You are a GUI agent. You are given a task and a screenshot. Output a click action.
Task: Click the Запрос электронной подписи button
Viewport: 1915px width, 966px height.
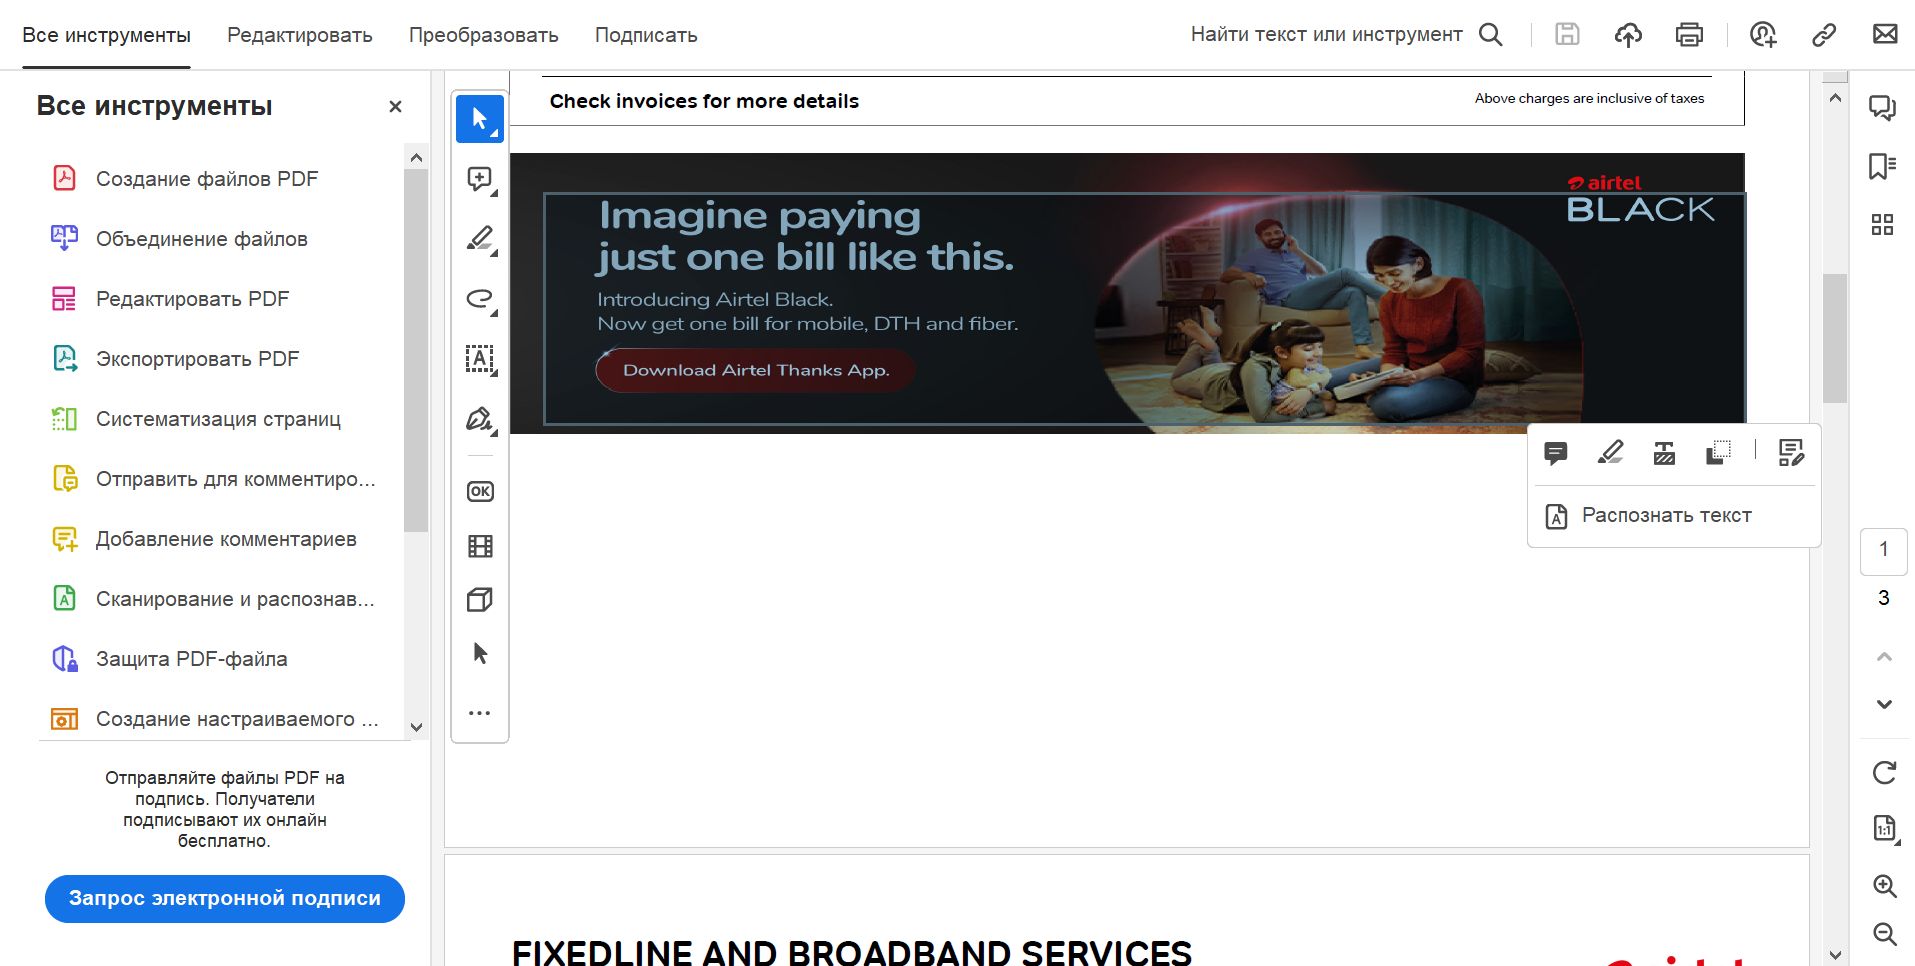[225, 899]
